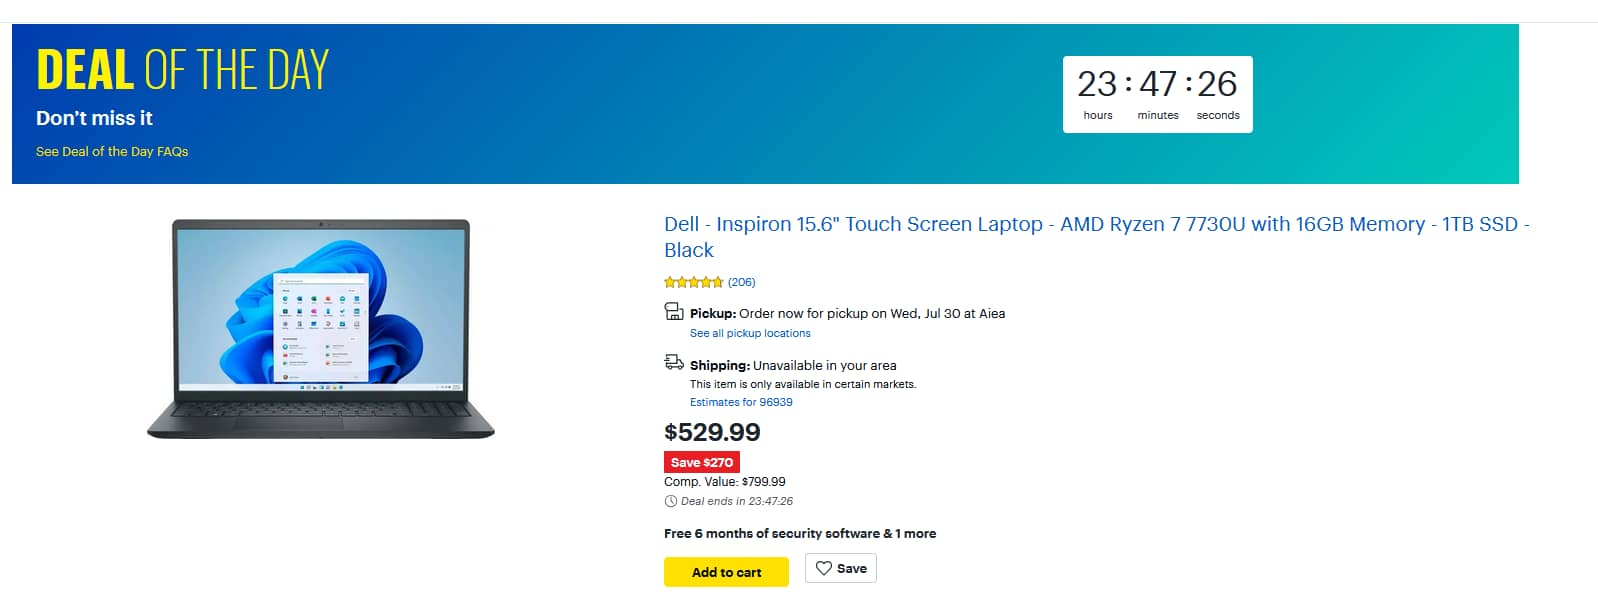Click the clock icon next to deal countdown
This screenshot has height=609, width=1598.
[x=670, y=501]
